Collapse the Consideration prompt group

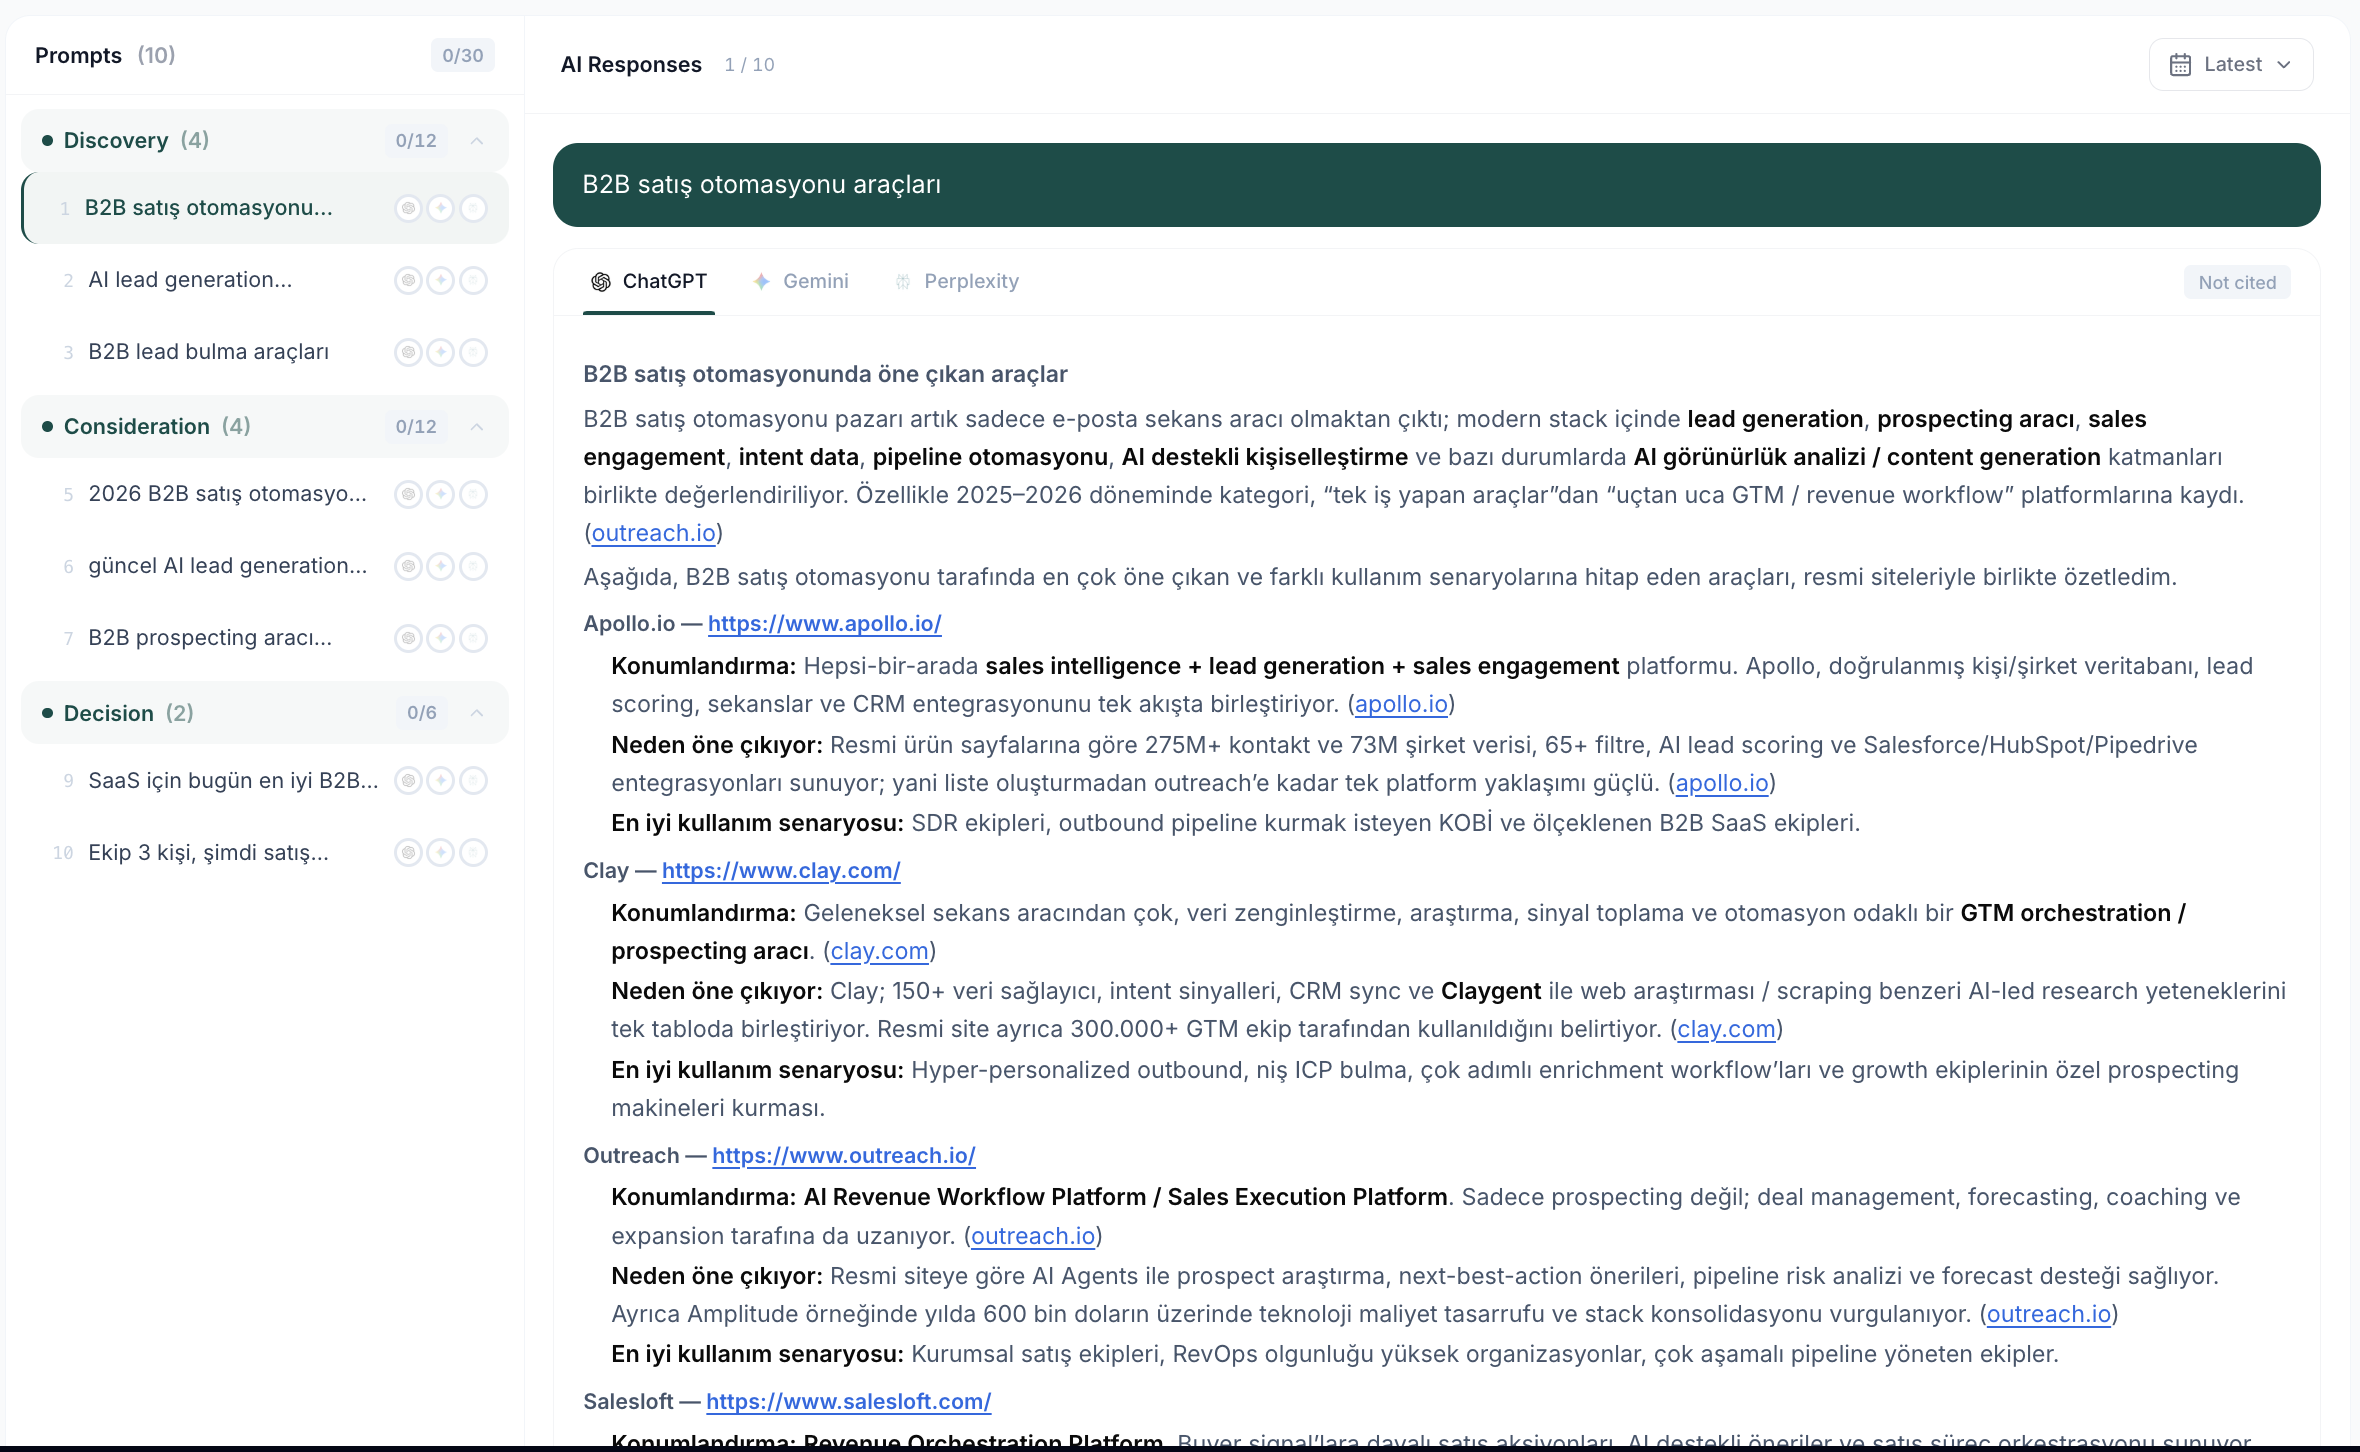pyautogui.click(x=477, y=427)
